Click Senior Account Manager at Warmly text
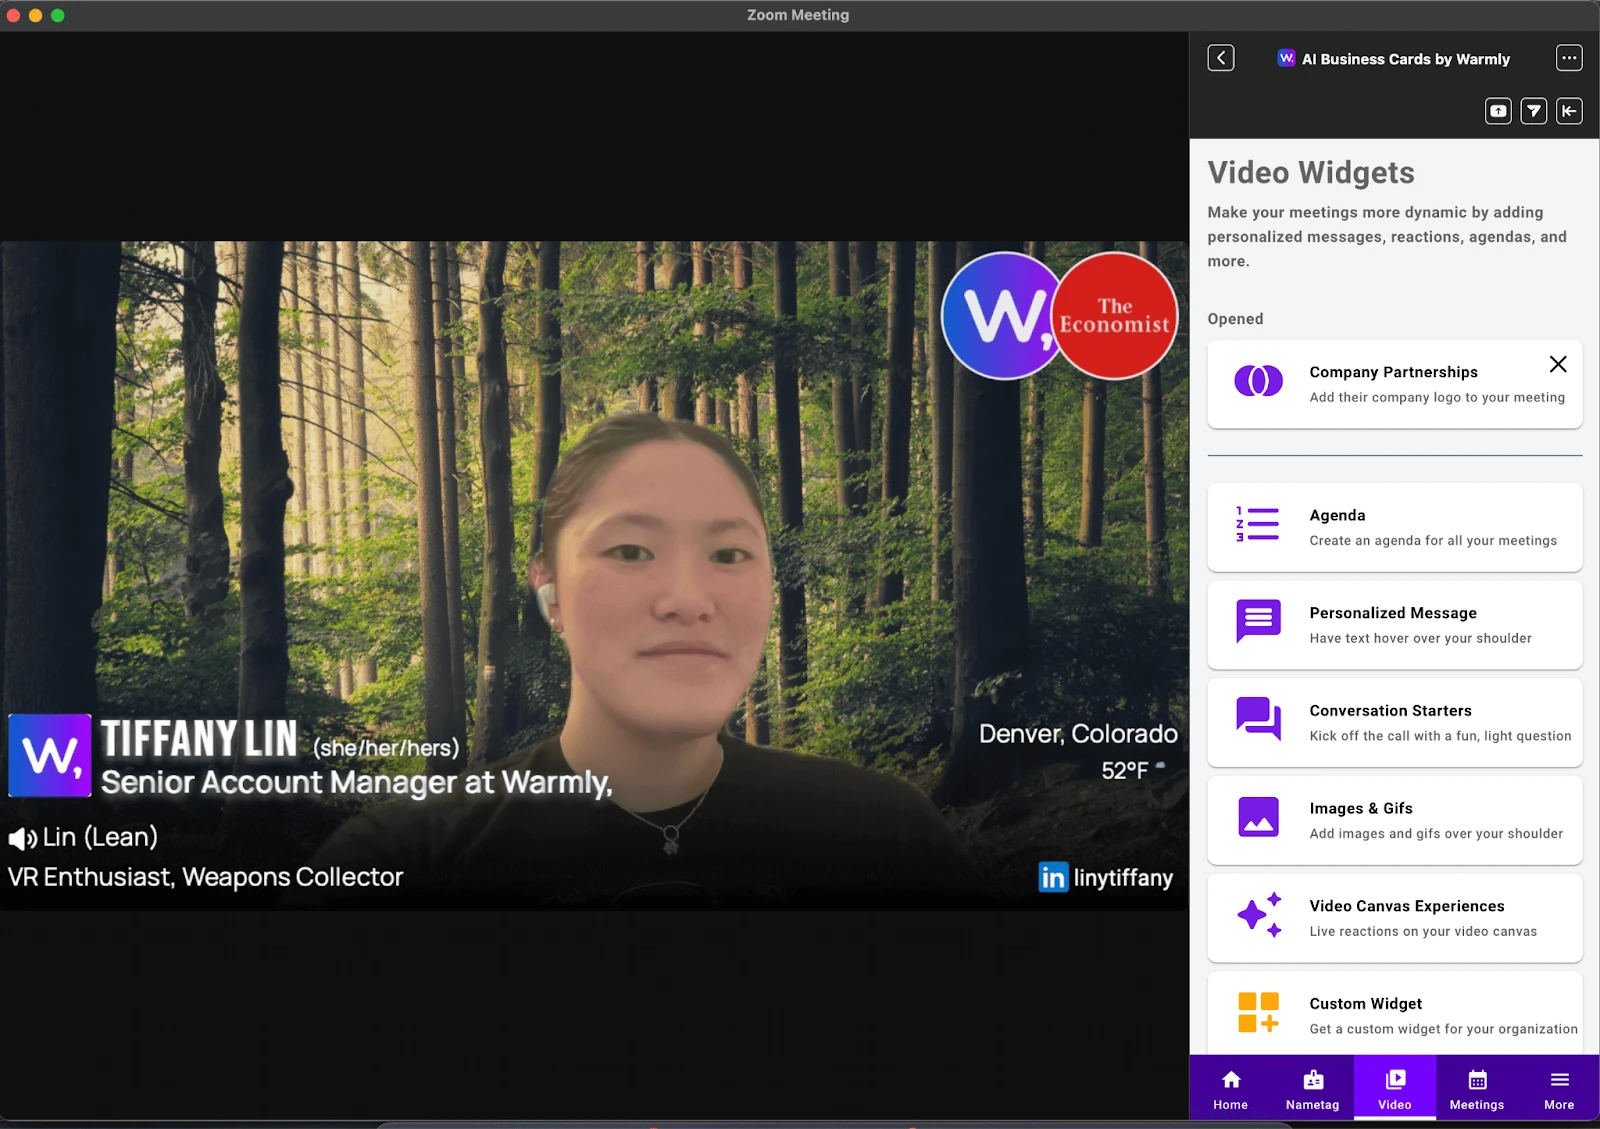Image resolution: width=1600 pixels, height=1129 pixels. 356,782
